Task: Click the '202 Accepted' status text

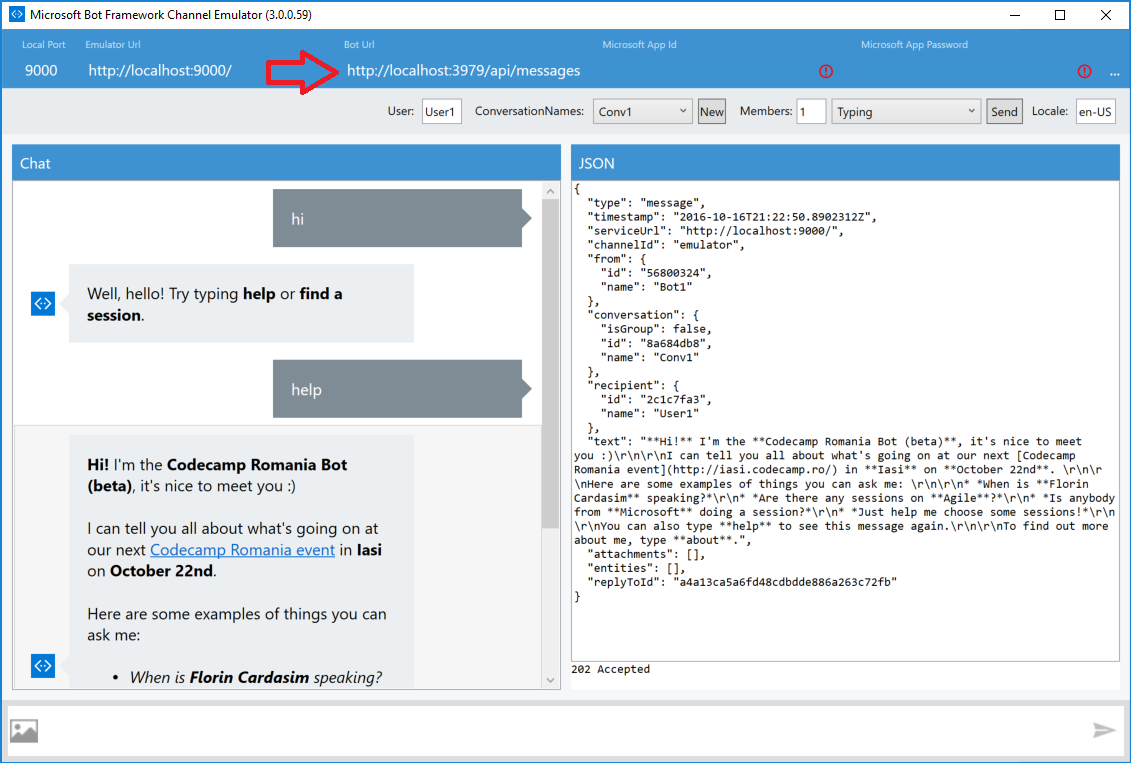Action: click(x=610, y=669)
